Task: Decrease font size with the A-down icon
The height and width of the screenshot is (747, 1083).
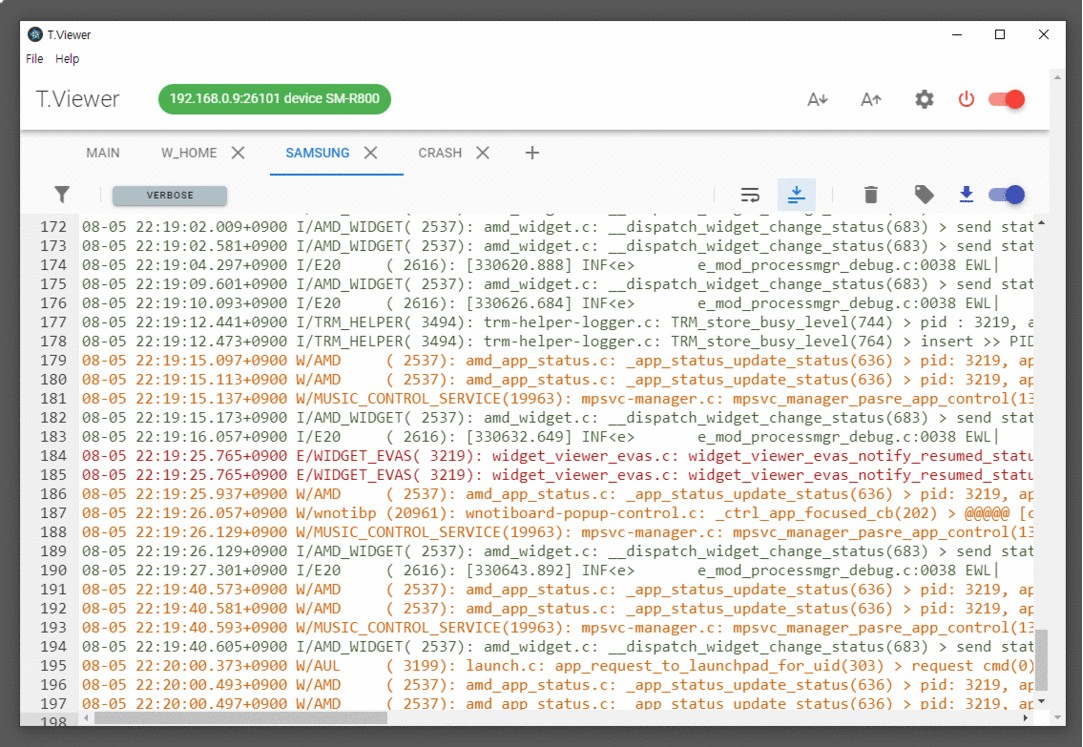Action: click(817, 99)
